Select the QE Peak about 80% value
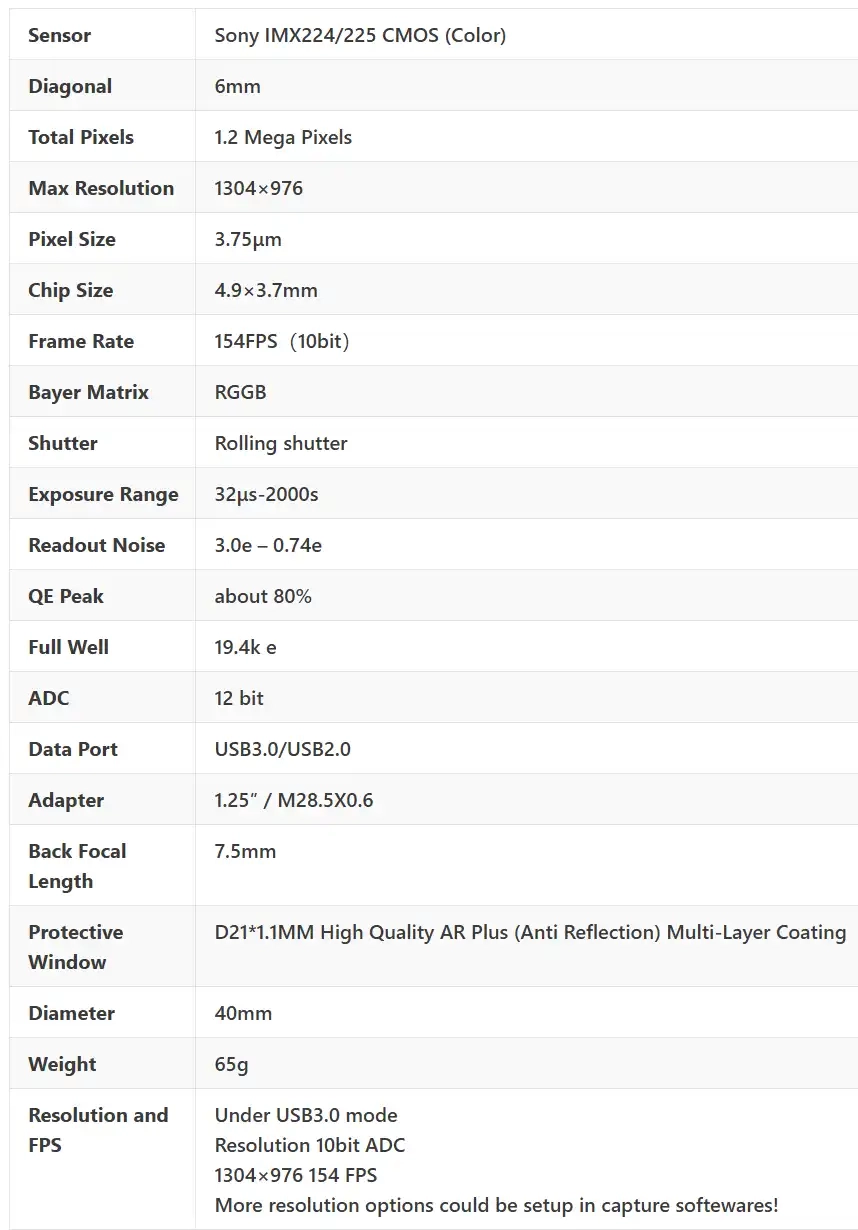The width and height of the screenshot is (858, 1230). [263, 597]
